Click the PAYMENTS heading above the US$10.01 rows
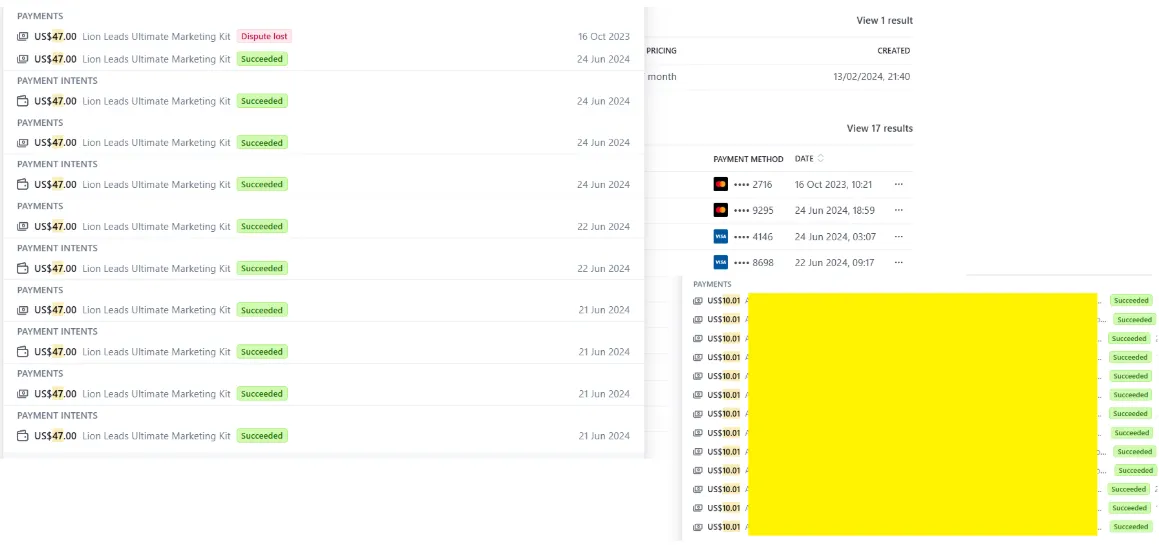 (713, 284)
